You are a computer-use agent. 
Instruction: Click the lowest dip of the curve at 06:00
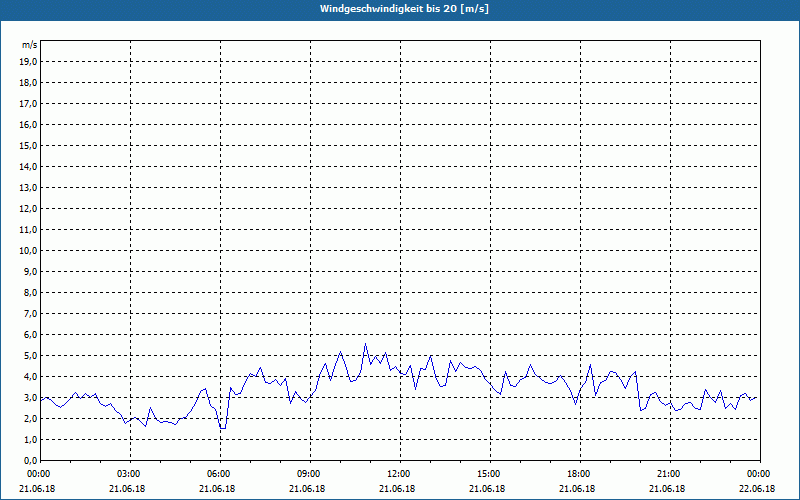[x=223, y=429]
